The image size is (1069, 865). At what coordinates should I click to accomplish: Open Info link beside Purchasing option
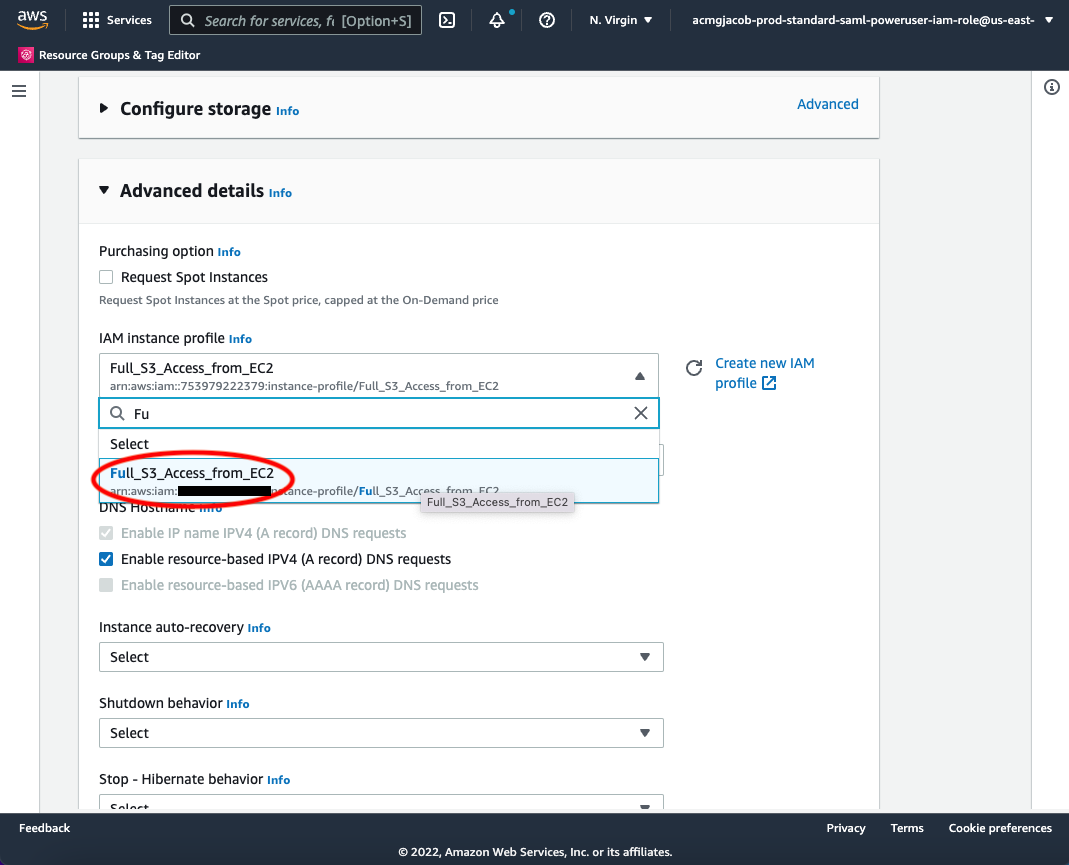pyautogui.click(x=229, y=252)
